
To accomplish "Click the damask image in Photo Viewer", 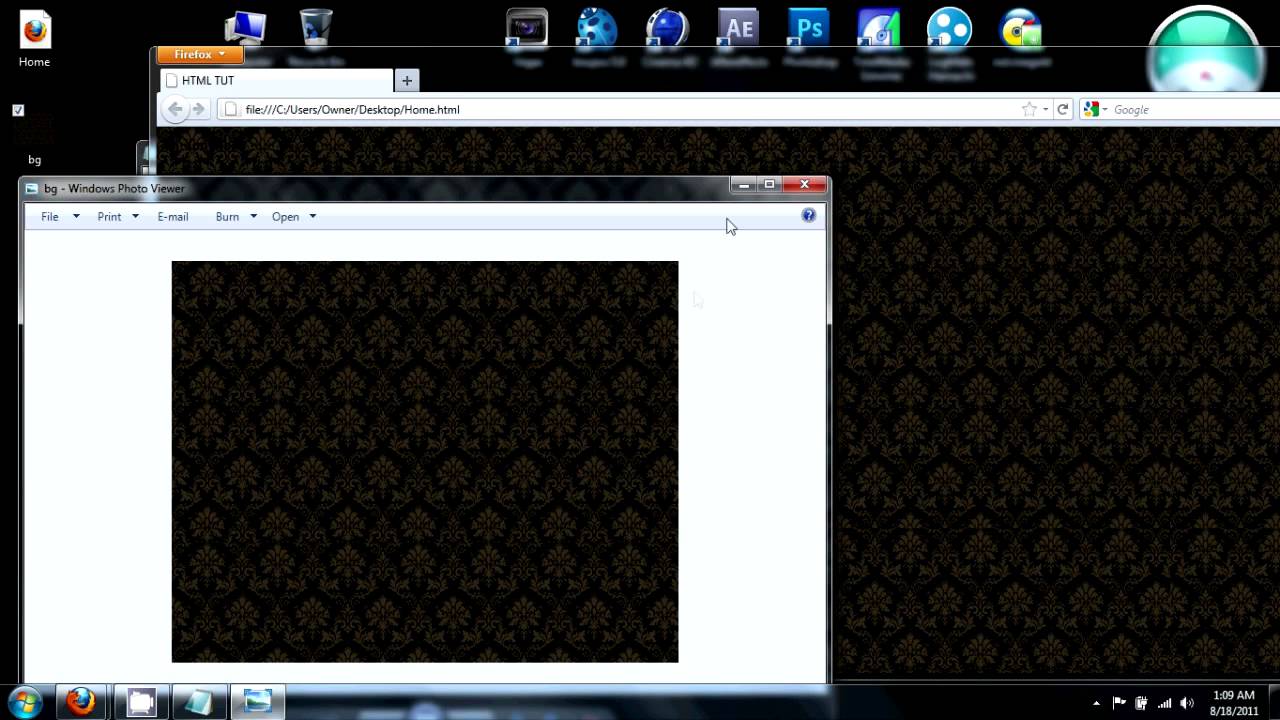I will 425,462.
